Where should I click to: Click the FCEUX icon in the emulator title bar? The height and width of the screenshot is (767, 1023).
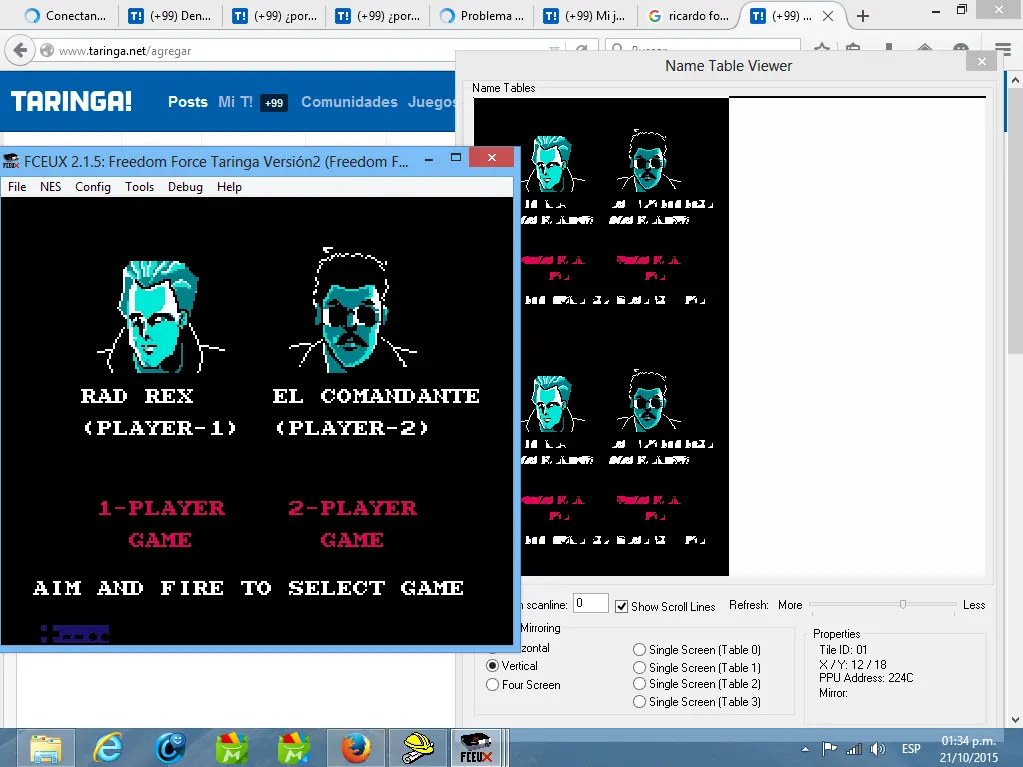point(11,161)
